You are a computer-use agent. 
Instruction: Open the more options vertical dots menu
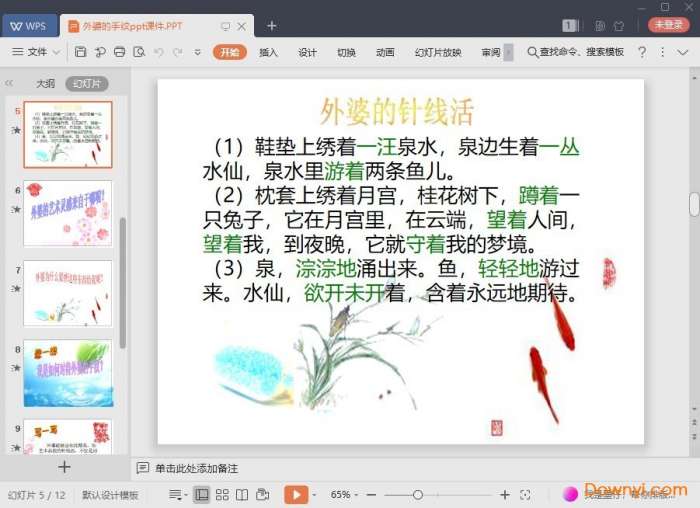point(662,52)
